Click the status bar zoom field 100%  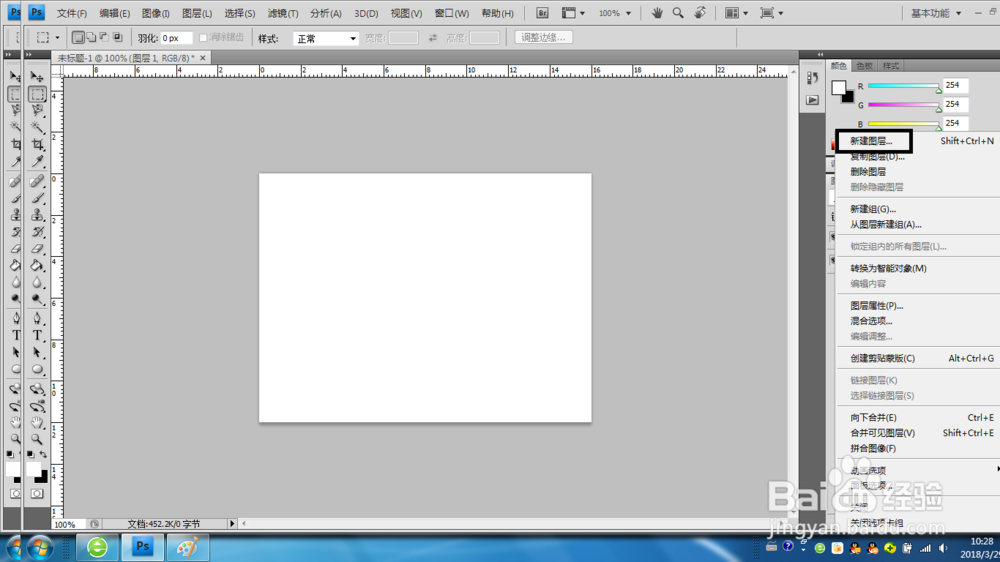(x=68, y=524)
